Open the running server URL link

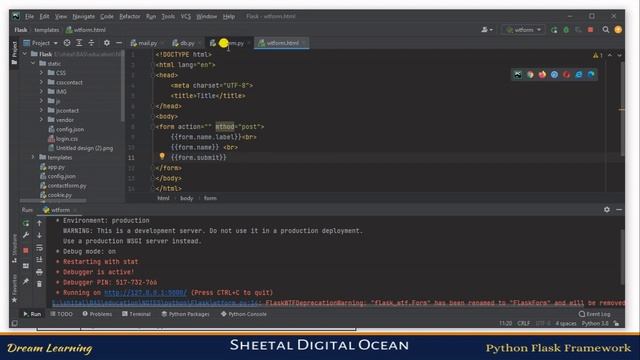145,293
